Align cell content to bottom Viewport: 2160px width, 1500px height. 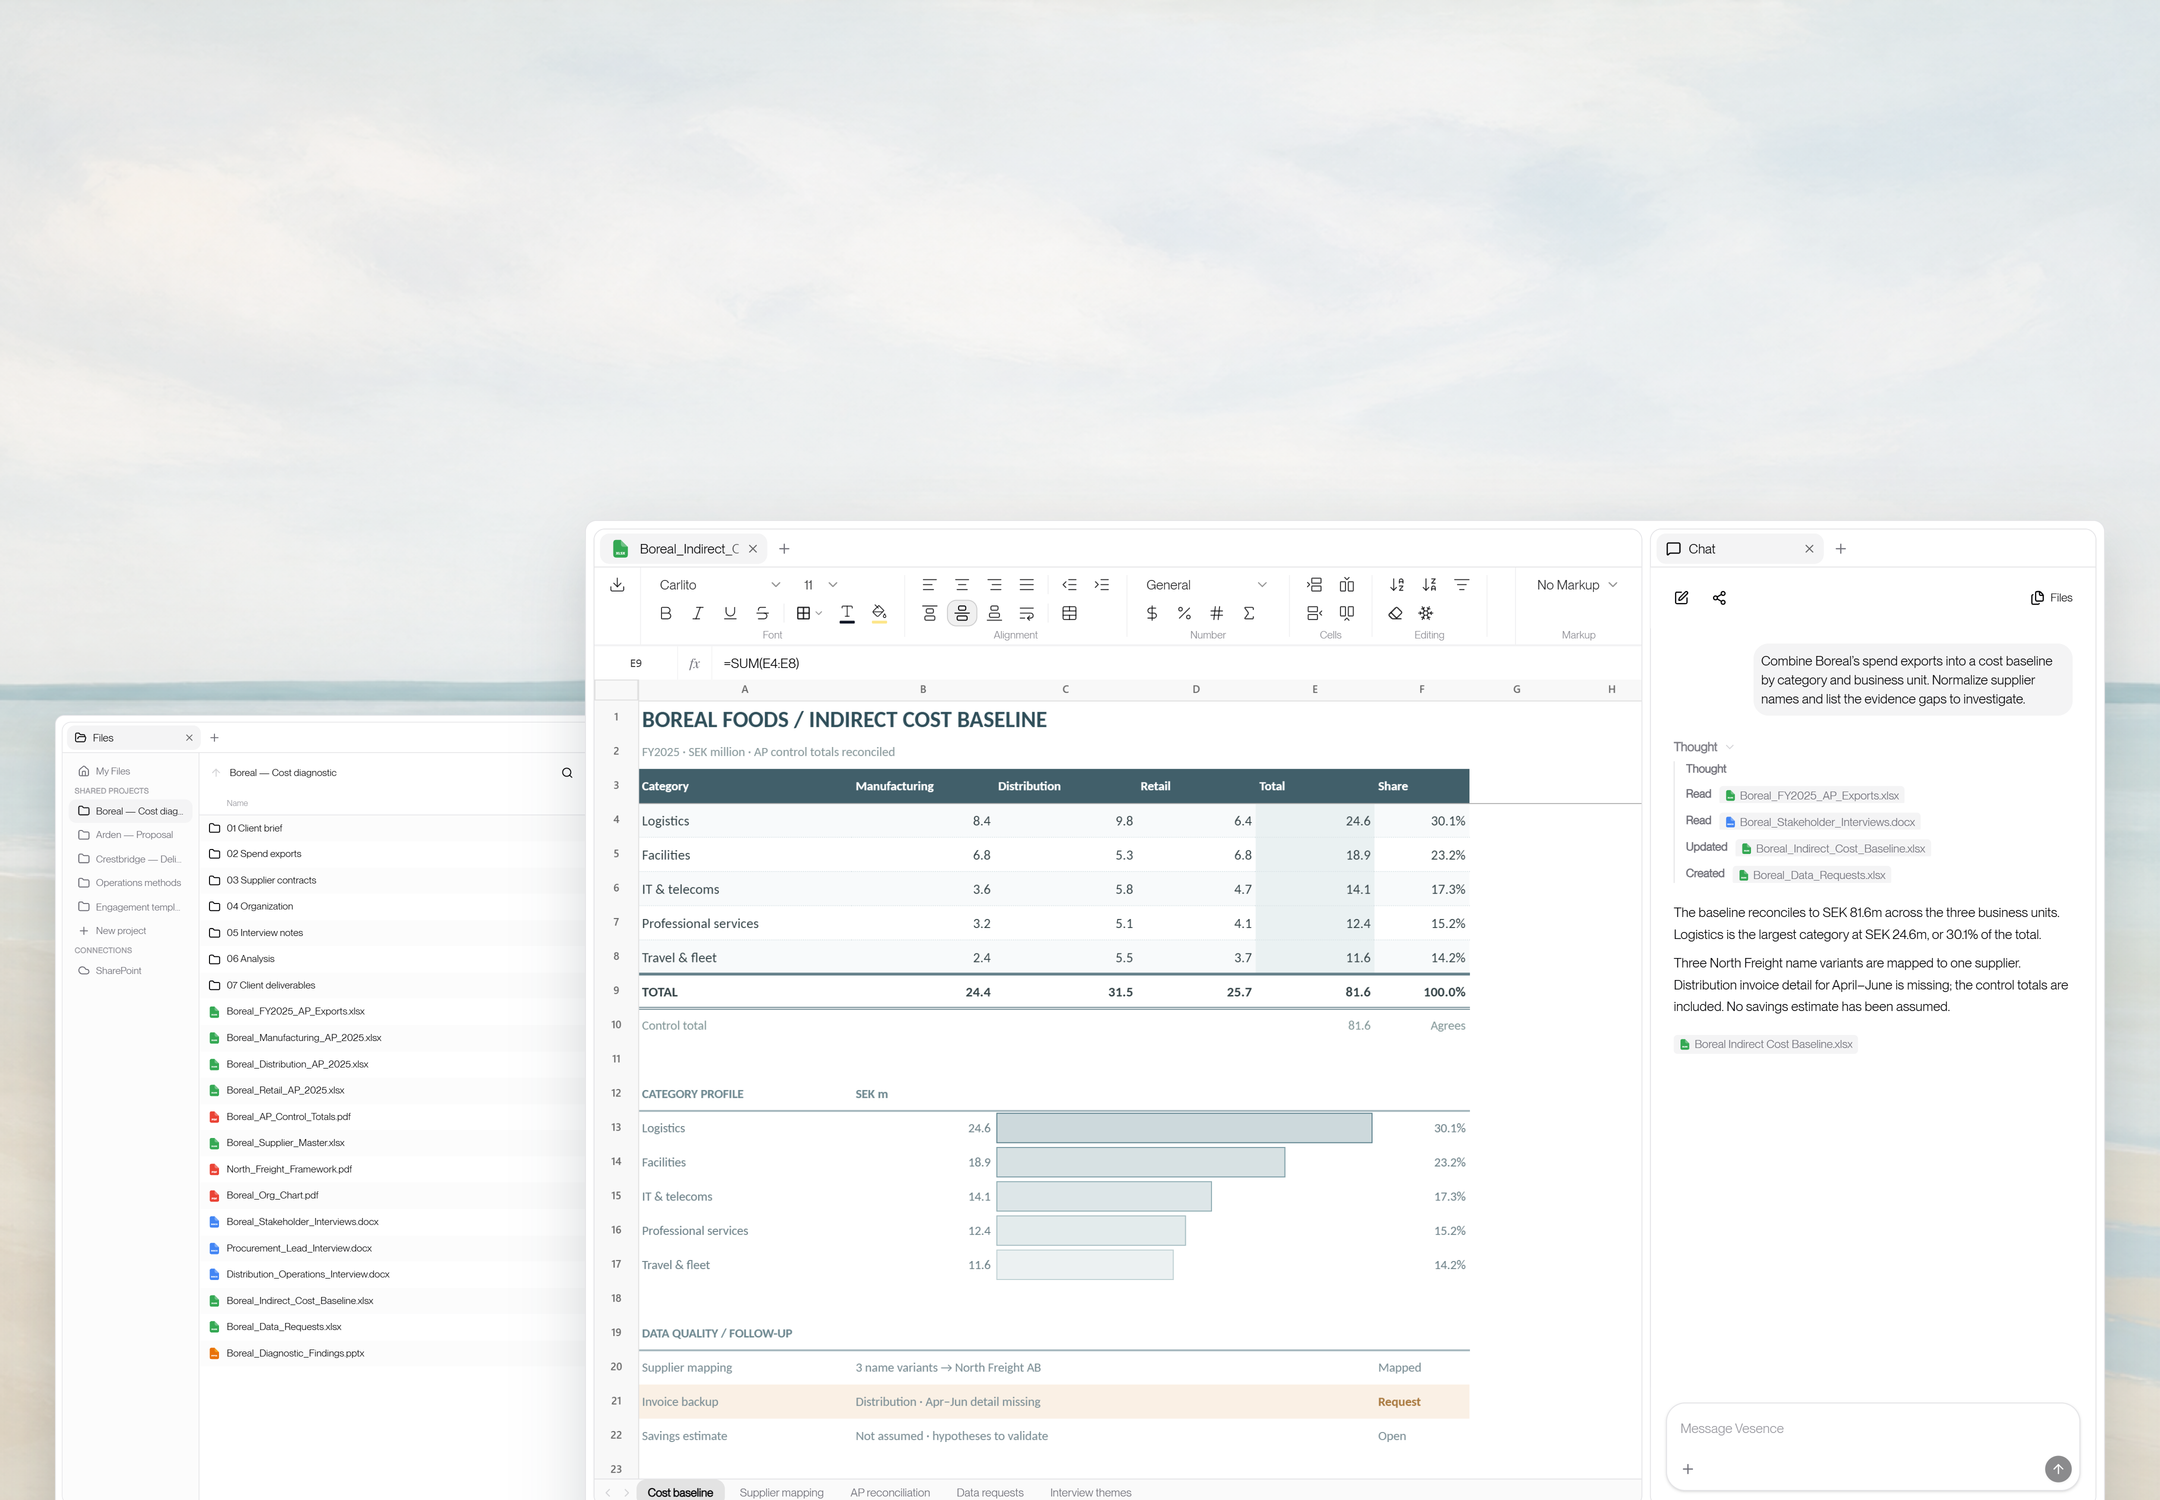[x=994, y=613]
